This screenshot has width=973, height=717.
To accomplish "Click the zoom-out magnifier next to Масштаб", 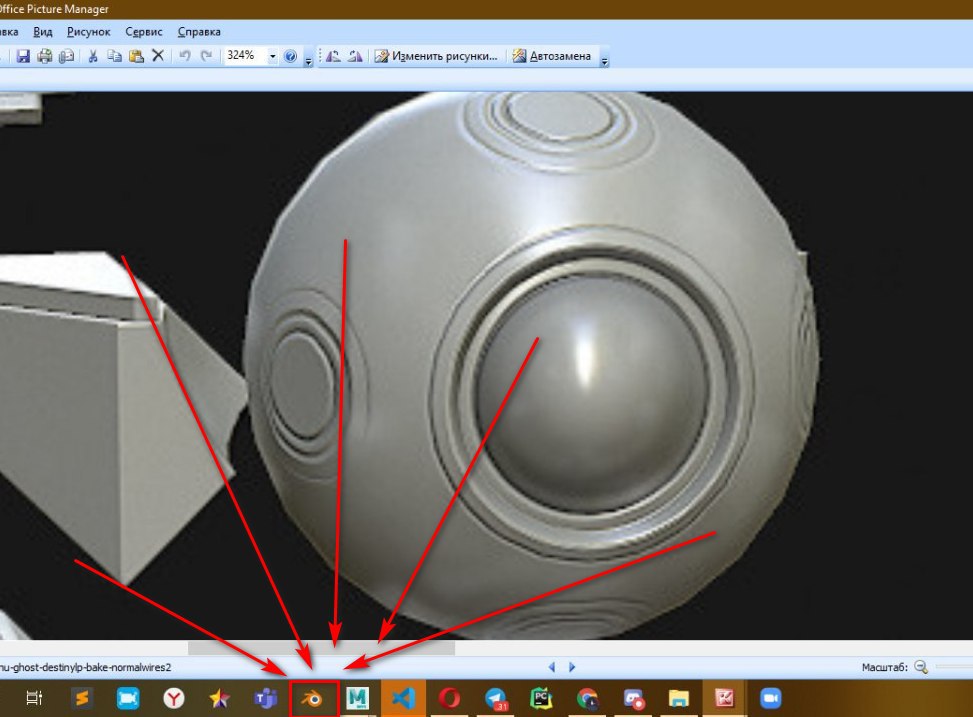I will pos(921,667).
